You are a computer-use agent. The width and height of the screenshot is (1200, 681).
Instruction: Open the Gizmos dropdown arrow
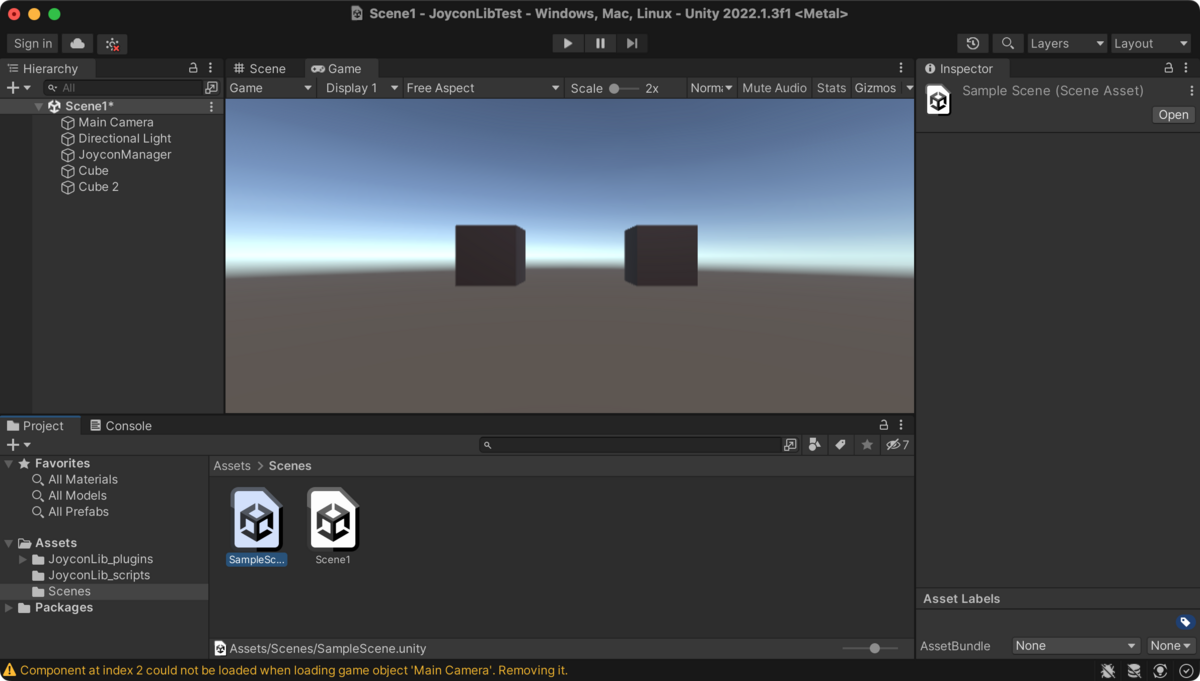point(908,88)
